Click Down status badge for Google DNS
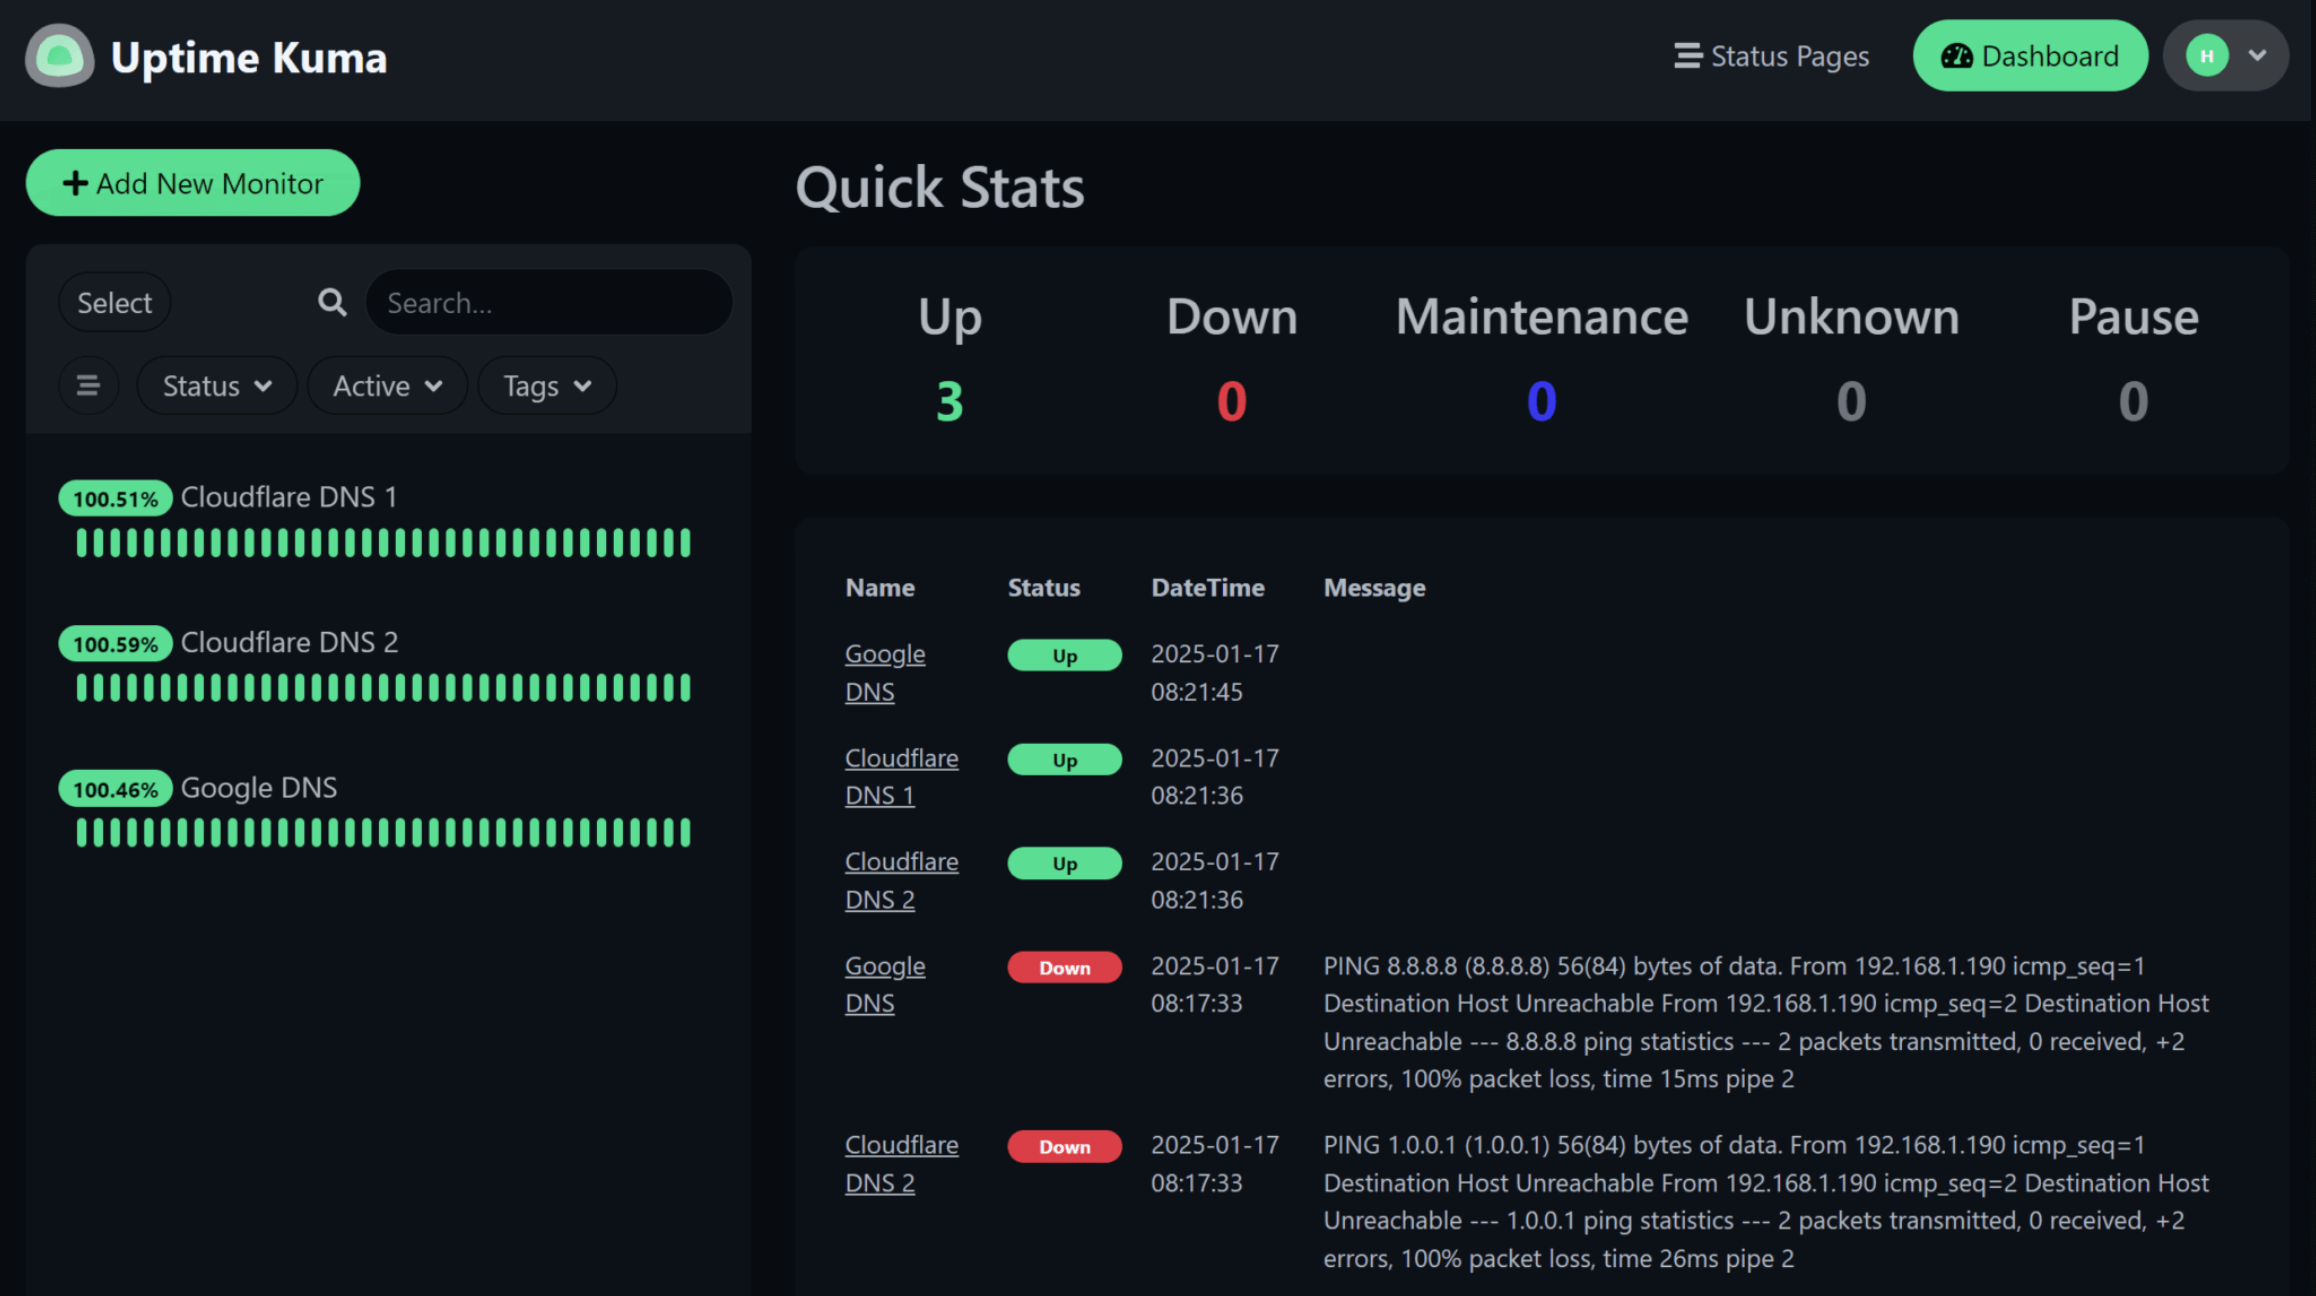 click(1064, 967)
